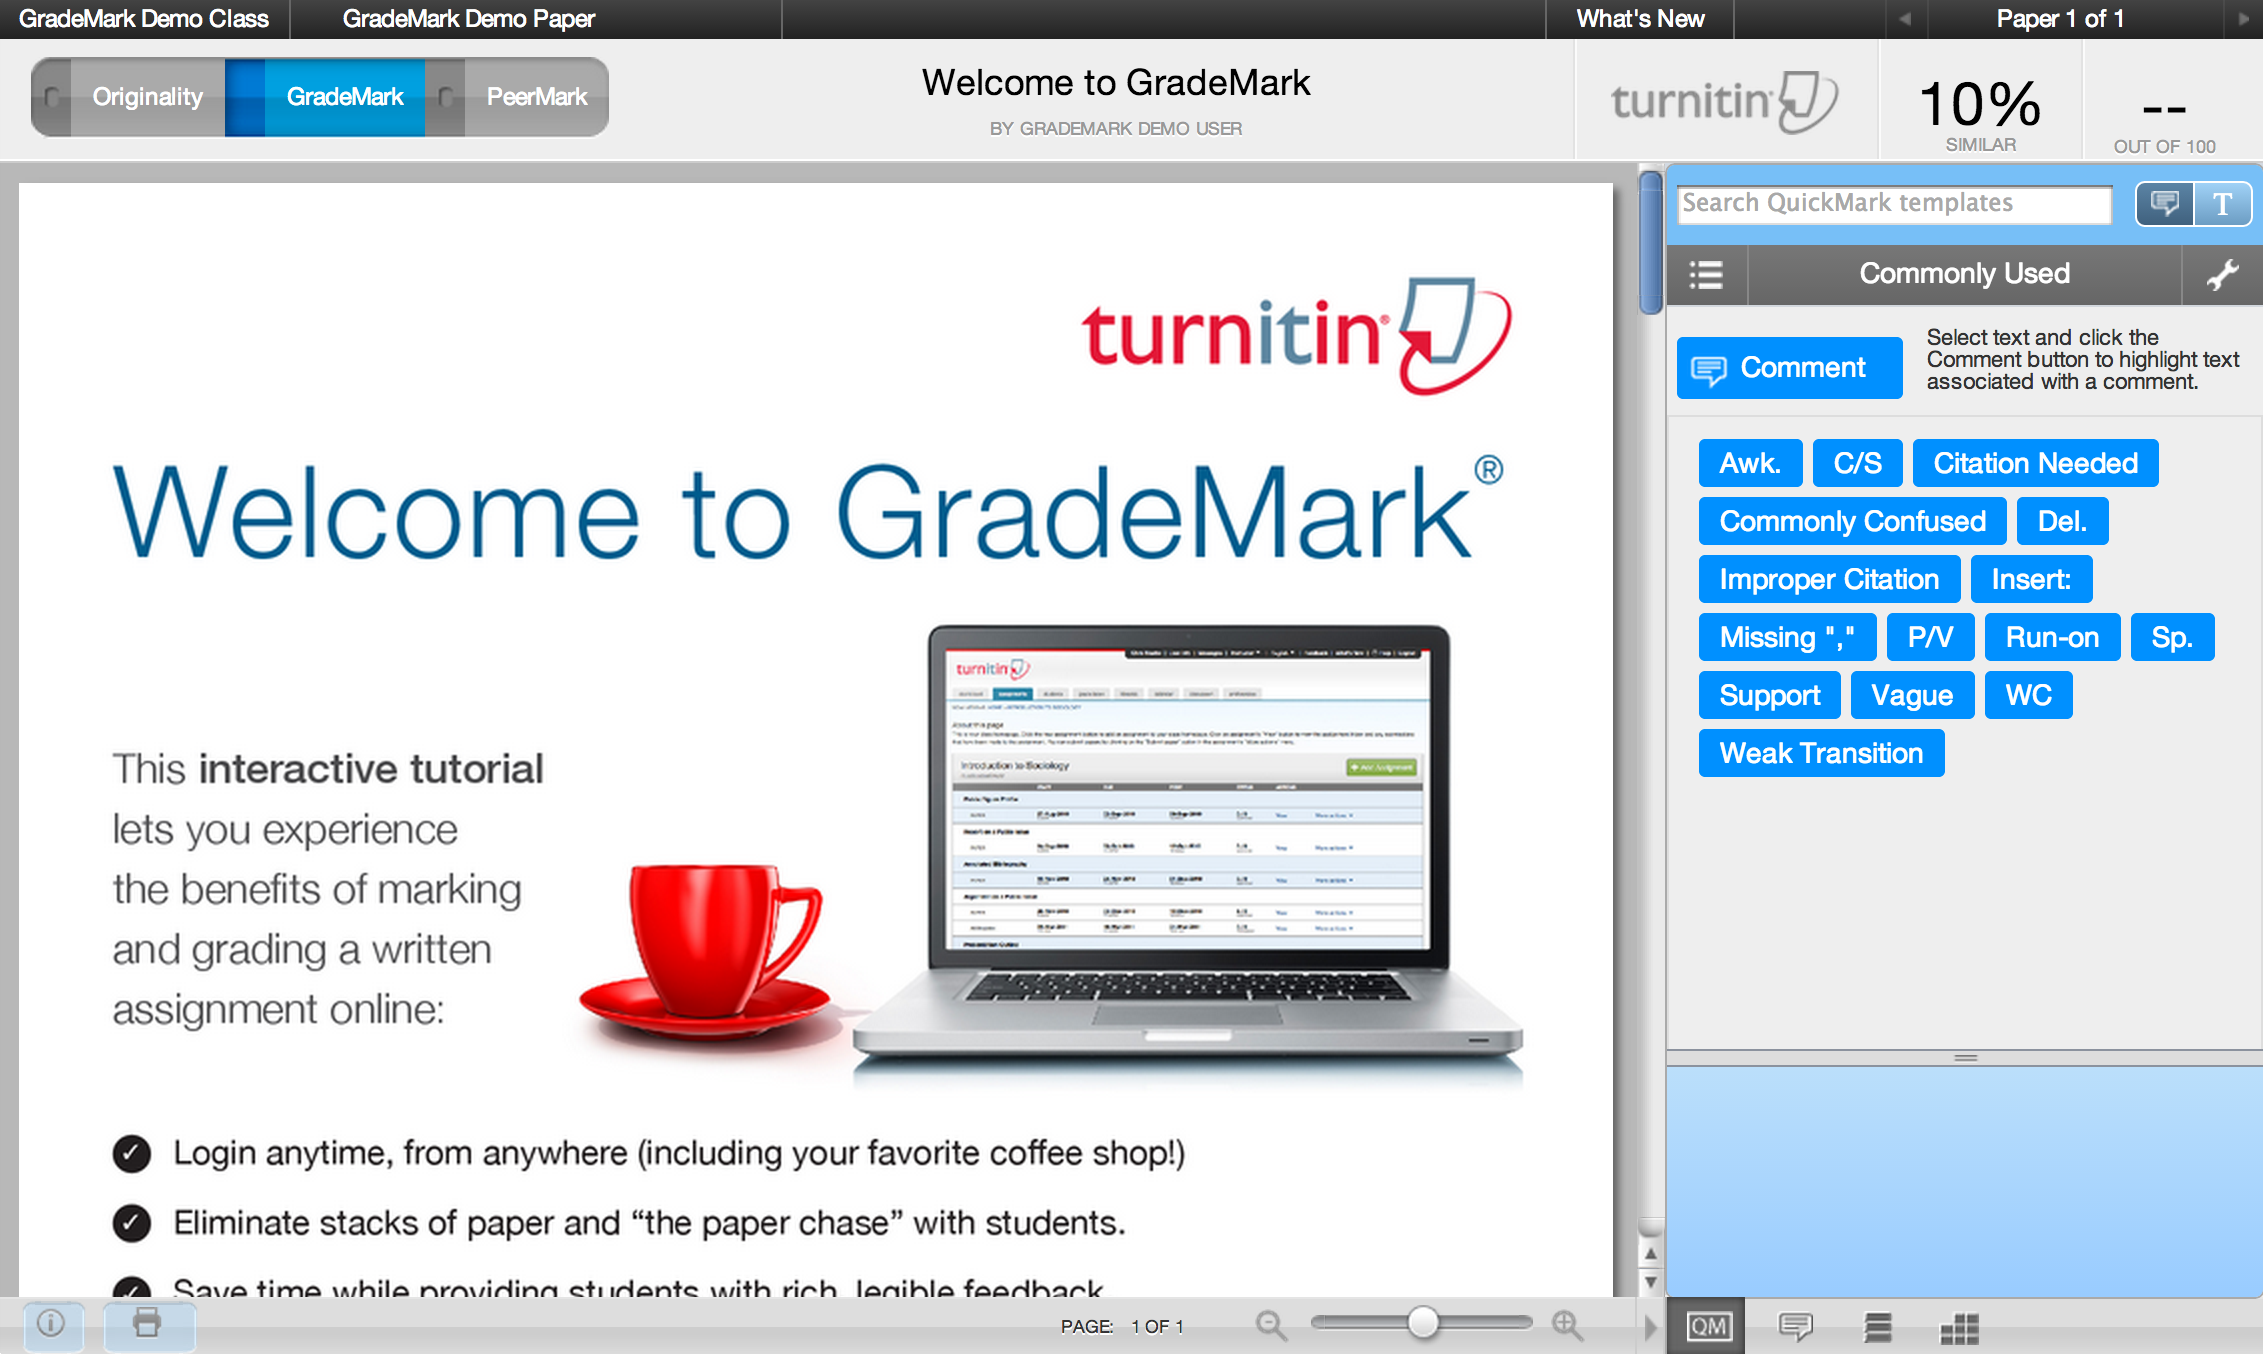Screen dimensions: 2263x1354
Task: Click the 10% similarity score
Action: [1980, 104]
